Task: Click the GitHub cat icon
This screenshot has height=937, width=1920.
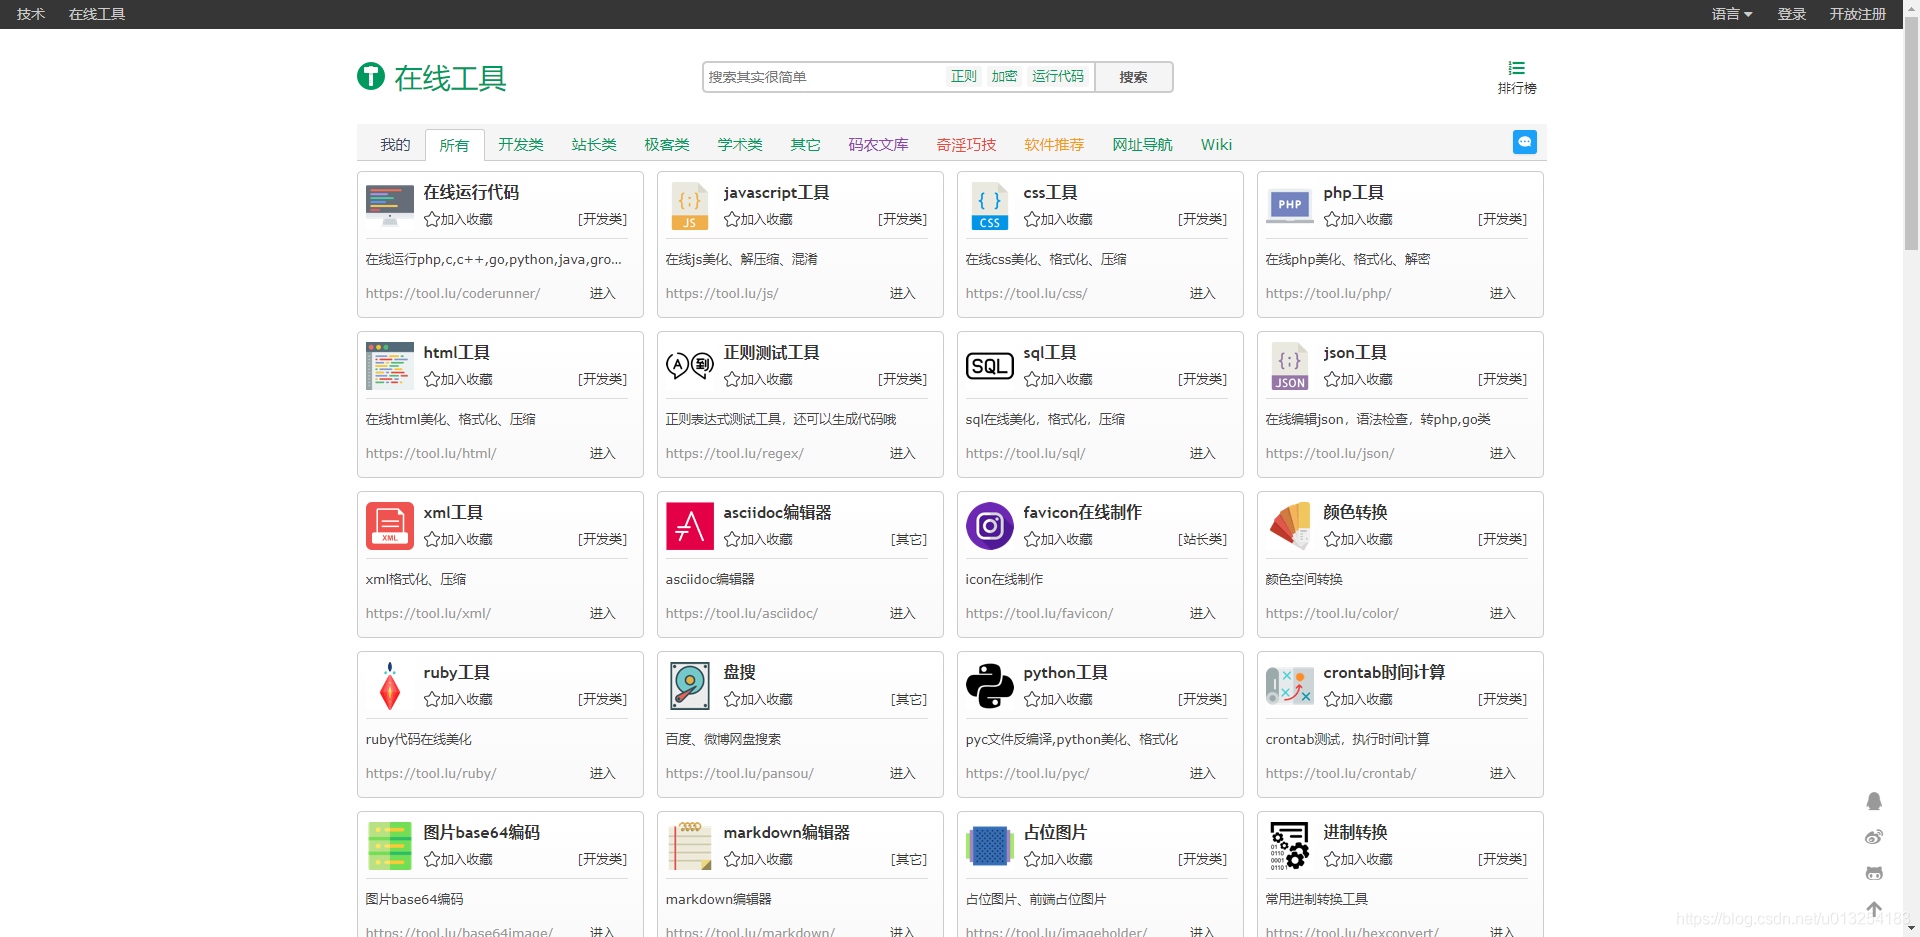Action: click(x=1874, y=873)
